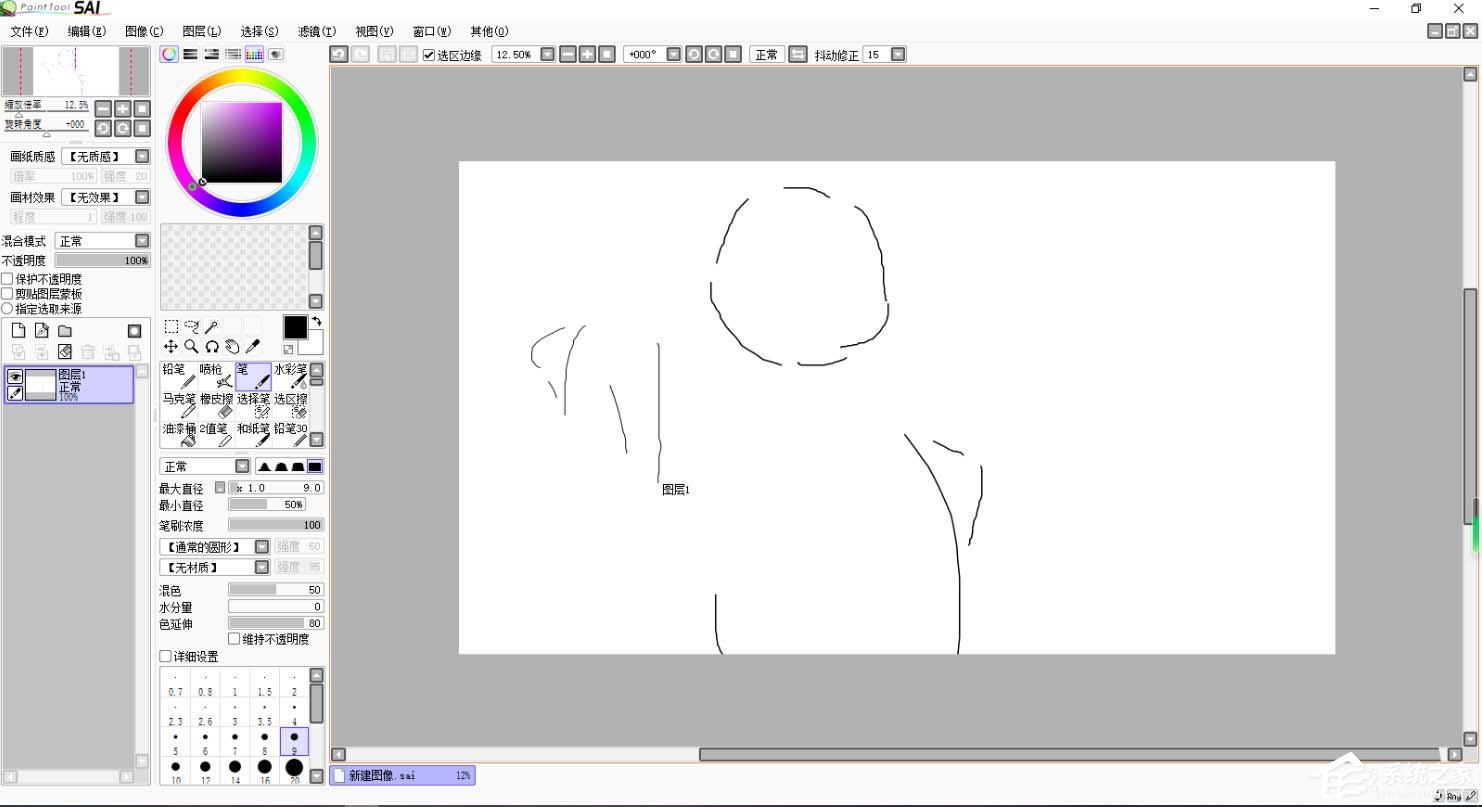Select the rectangular selection tool
The width and height of the screenshot is (1482, 807).
(x=171, y=327)
